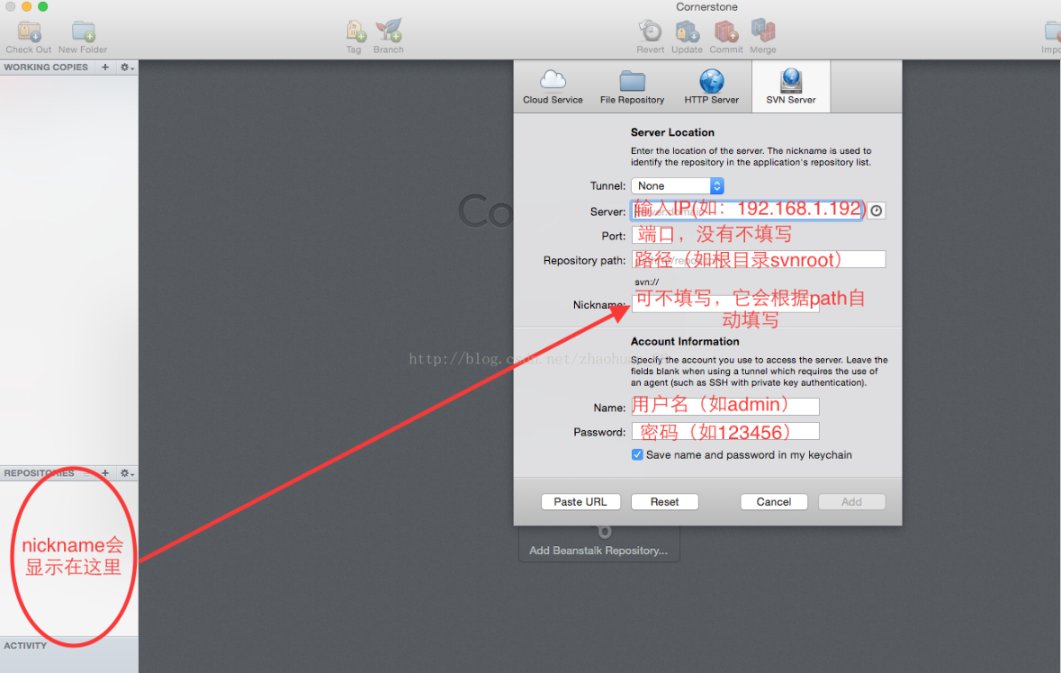Click the Paste URL button
Screen dimensions: 1061x673
pos(581,502)
